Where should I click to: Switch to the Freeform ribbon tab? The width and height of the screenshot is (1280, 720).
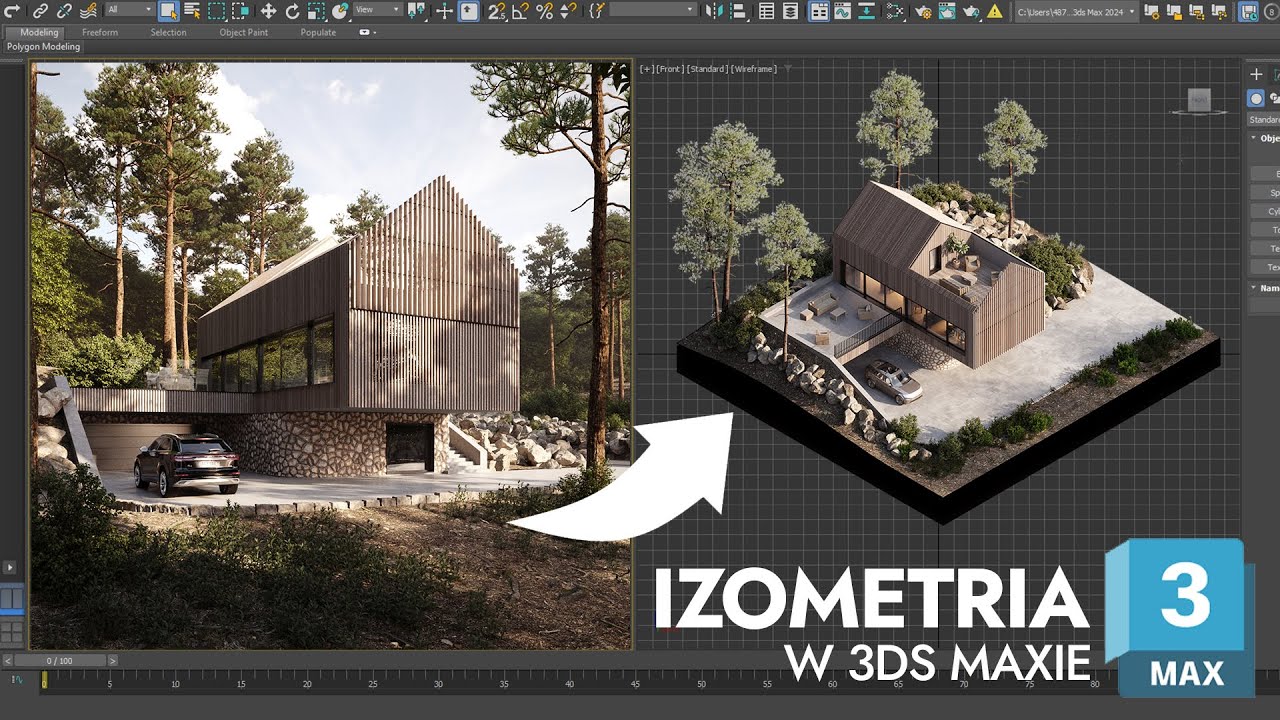(x=100, y=32)
